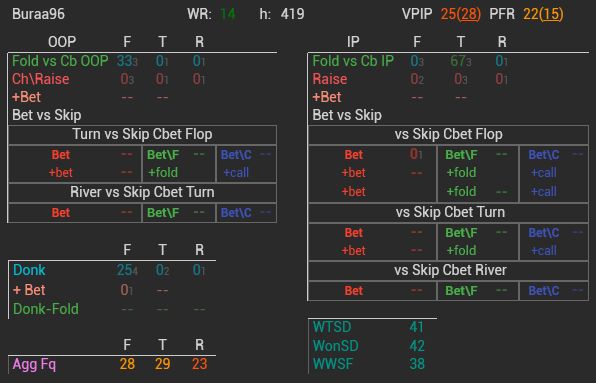Viewport: 596px width, 383px height.
Task: Click the Agg Fq flop value 28
Action: click(x=127, y=364)
